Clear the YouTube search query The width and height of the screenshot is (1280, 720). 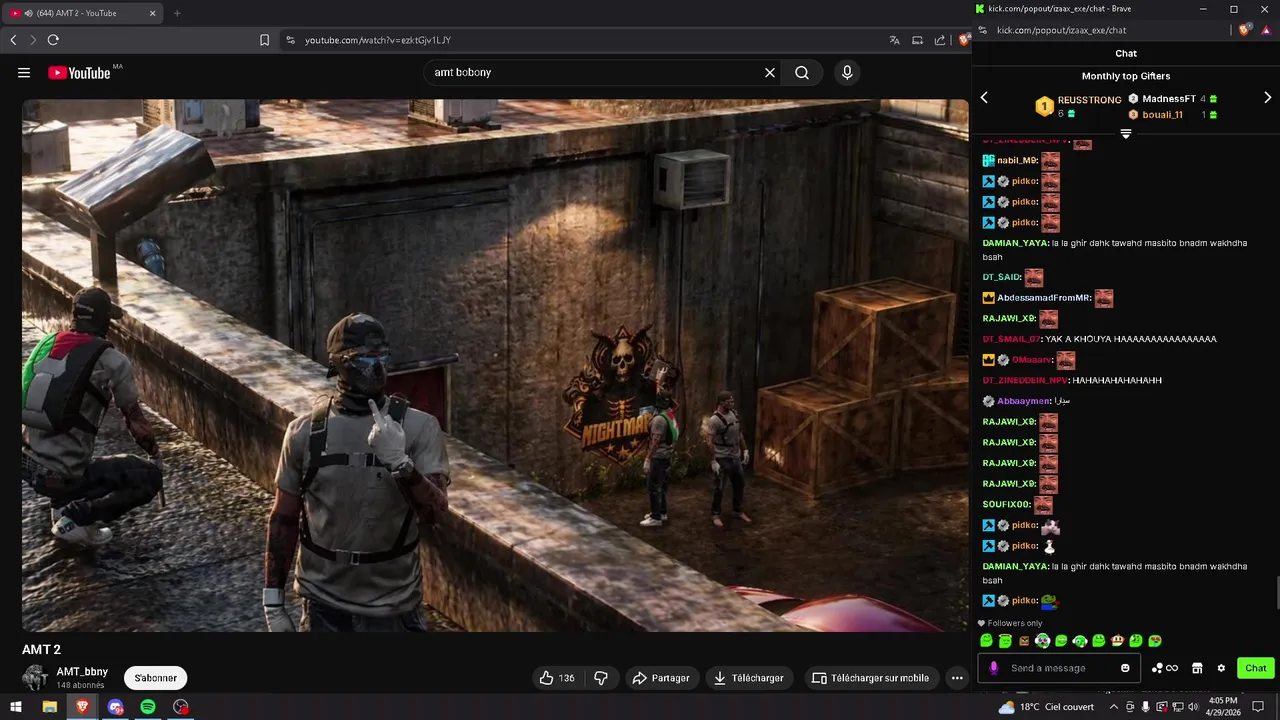click(x=770, y=73)
